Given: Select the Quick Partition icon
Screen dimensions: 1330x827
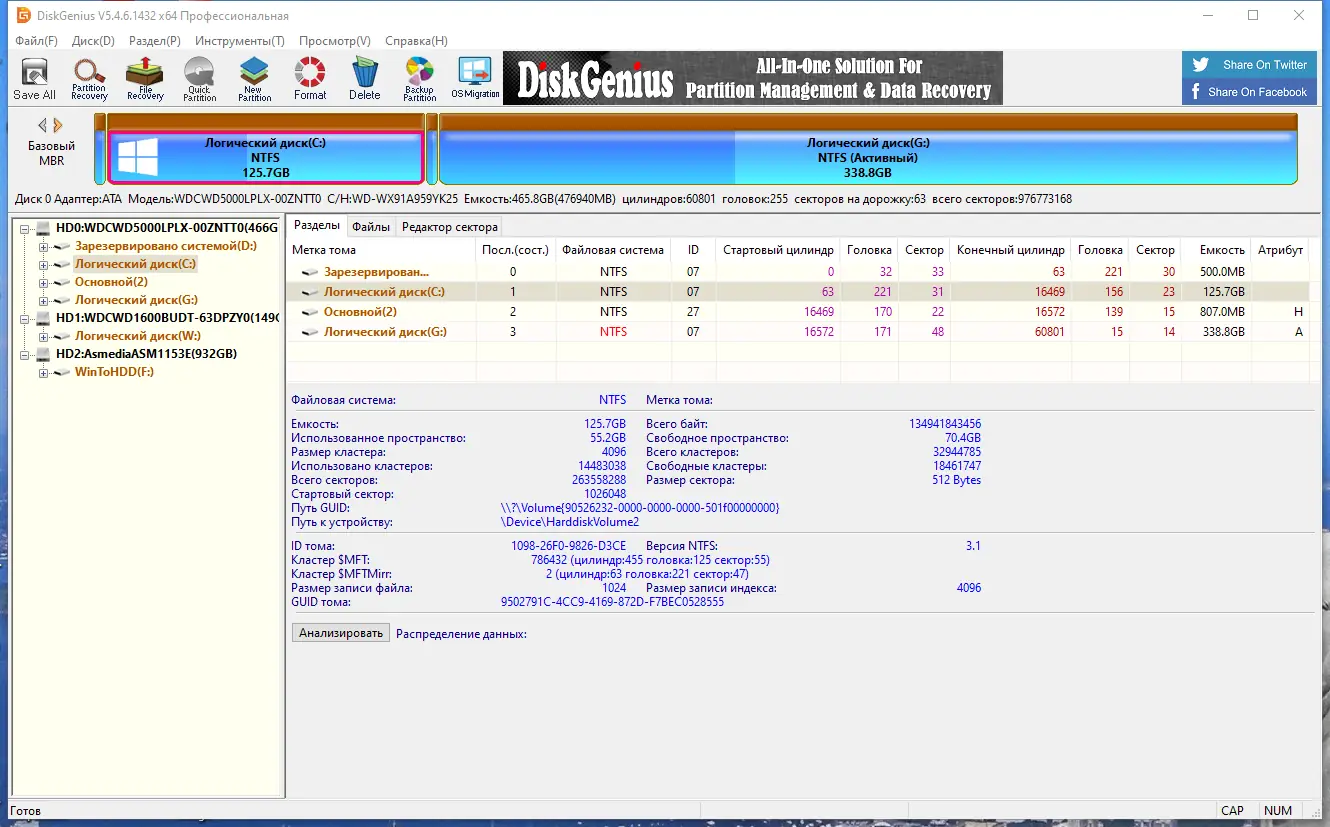Looking at the screenshot, I should tap(199, 79).
